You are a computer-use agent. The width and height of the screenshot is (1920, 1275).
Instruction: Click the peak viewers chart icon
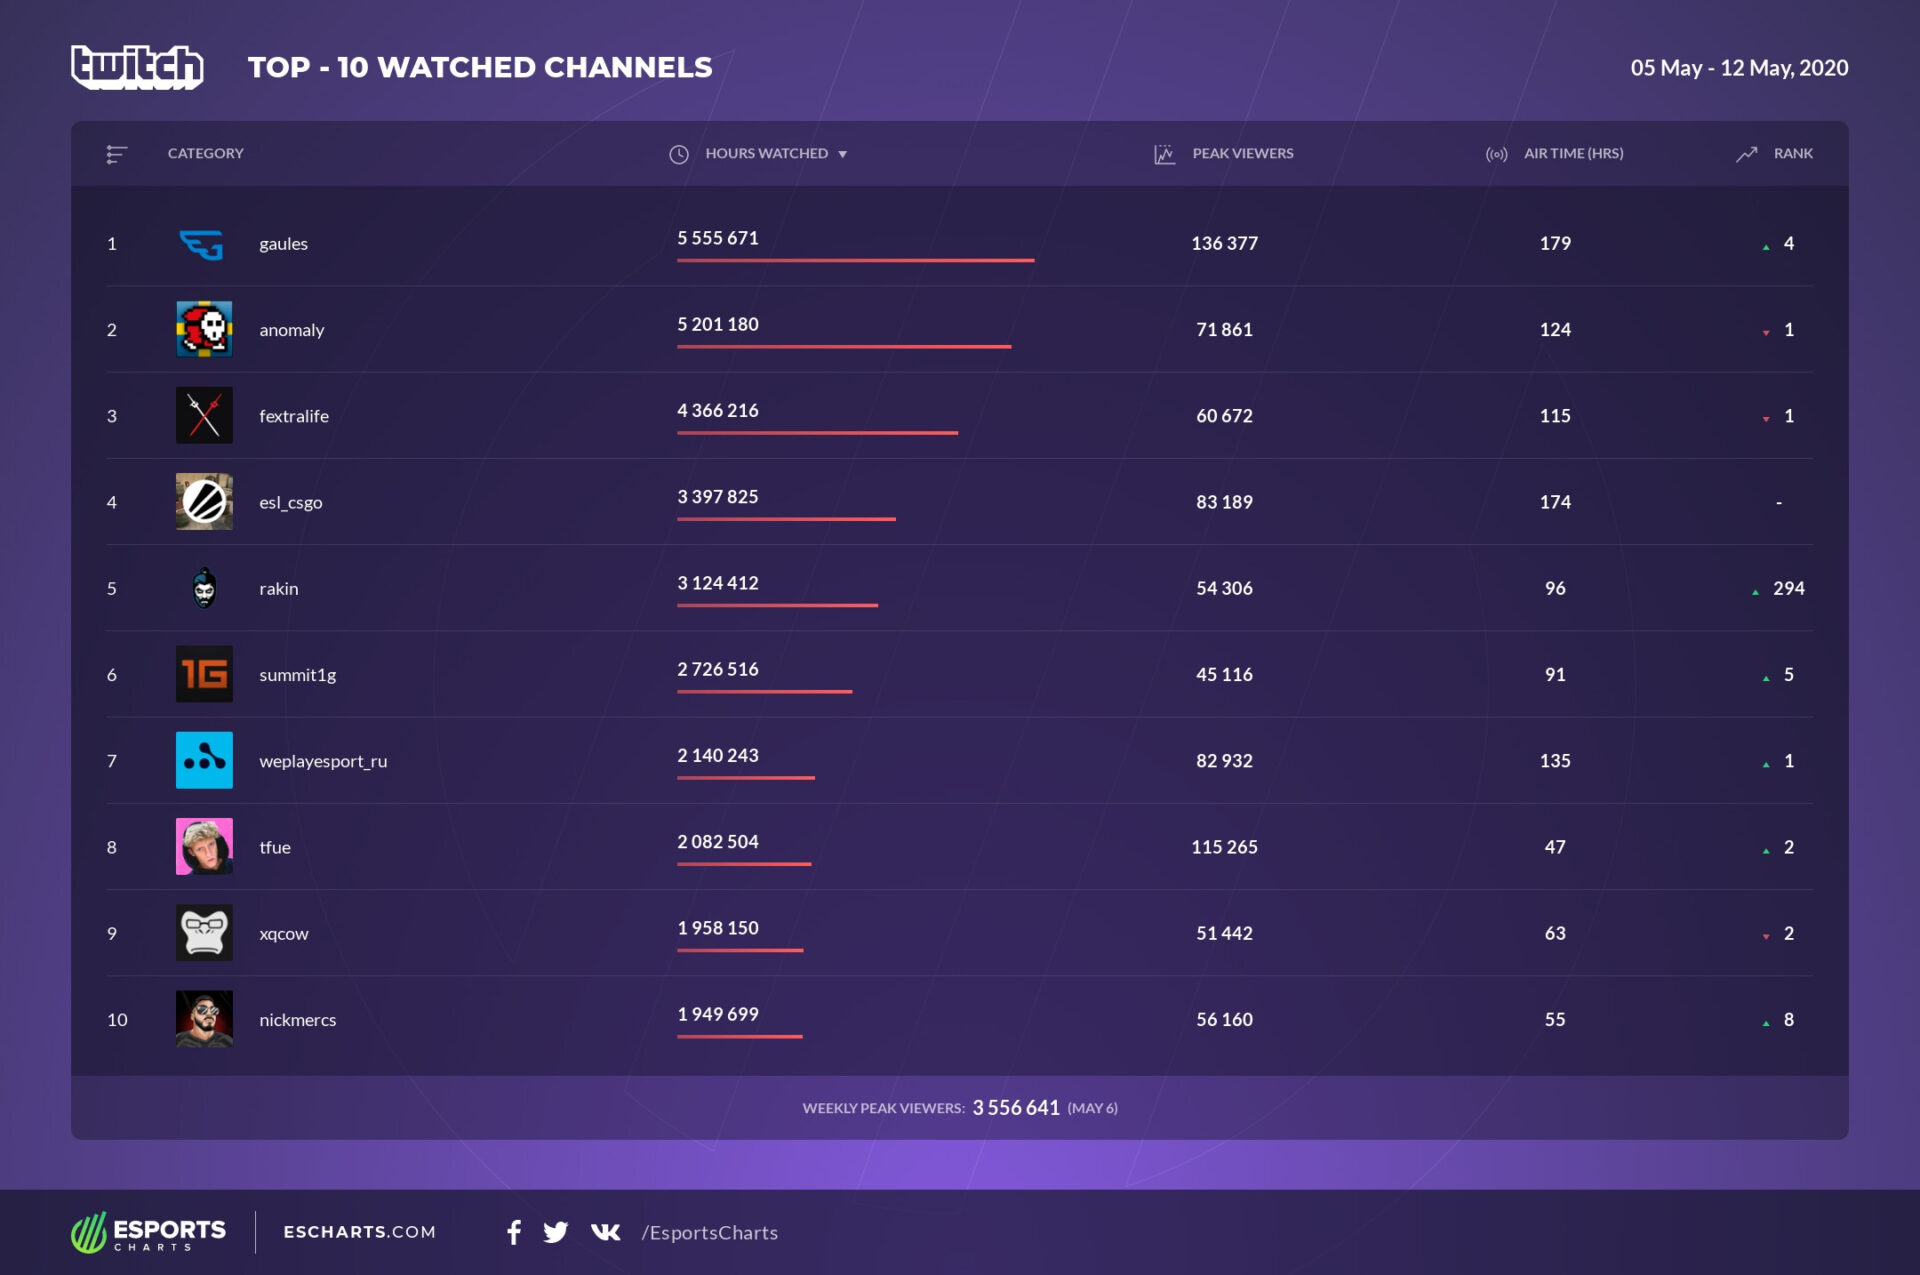1164,154
